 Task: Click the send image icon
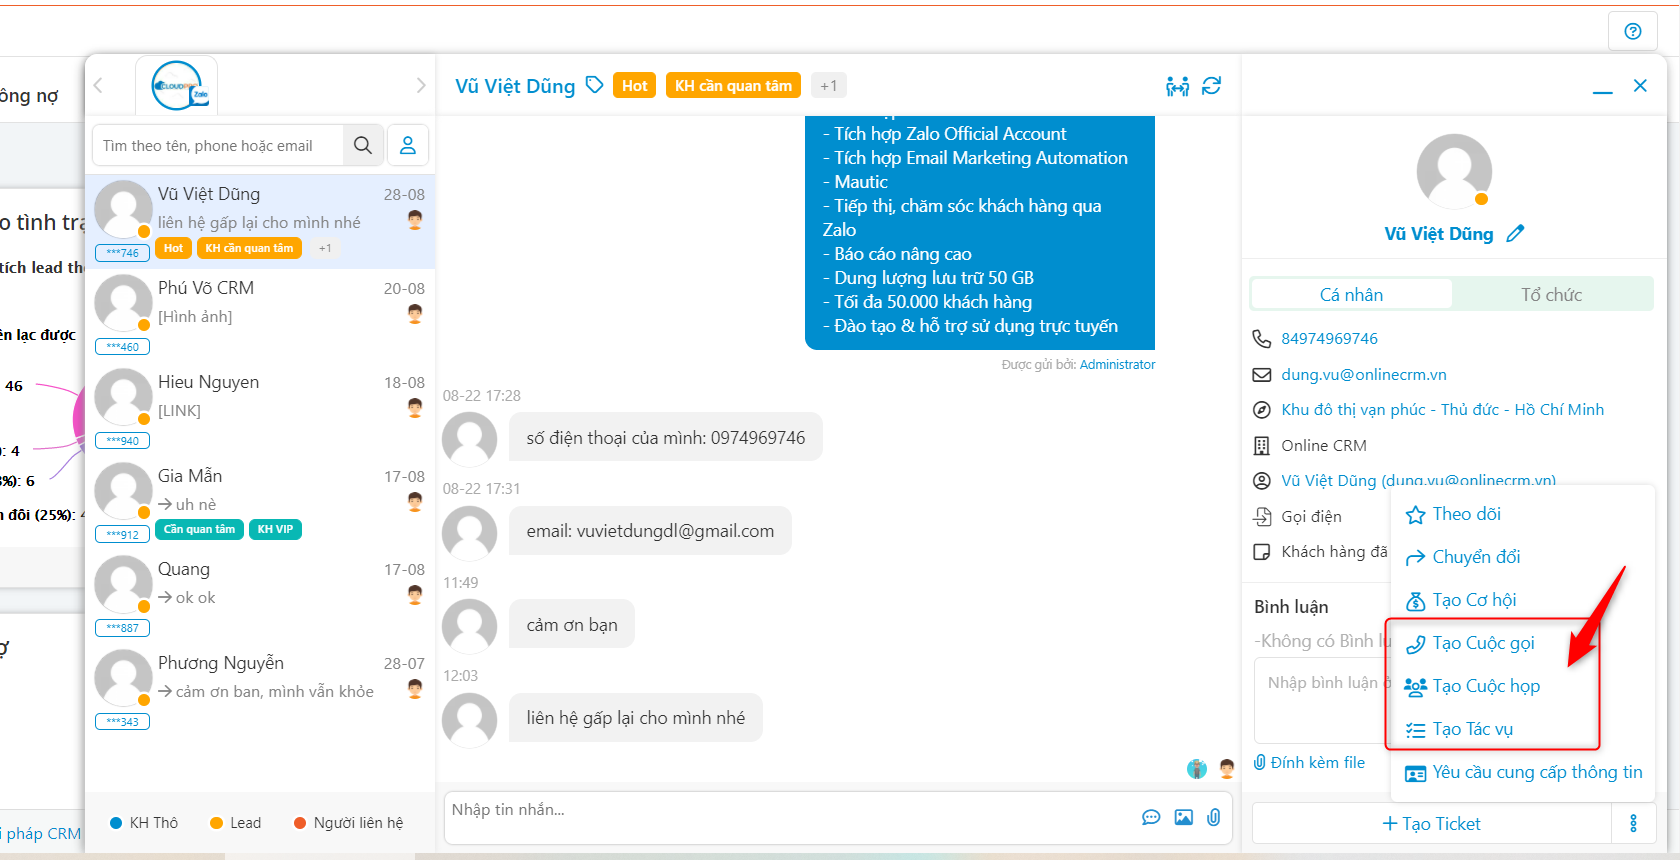click(1184, 817)
